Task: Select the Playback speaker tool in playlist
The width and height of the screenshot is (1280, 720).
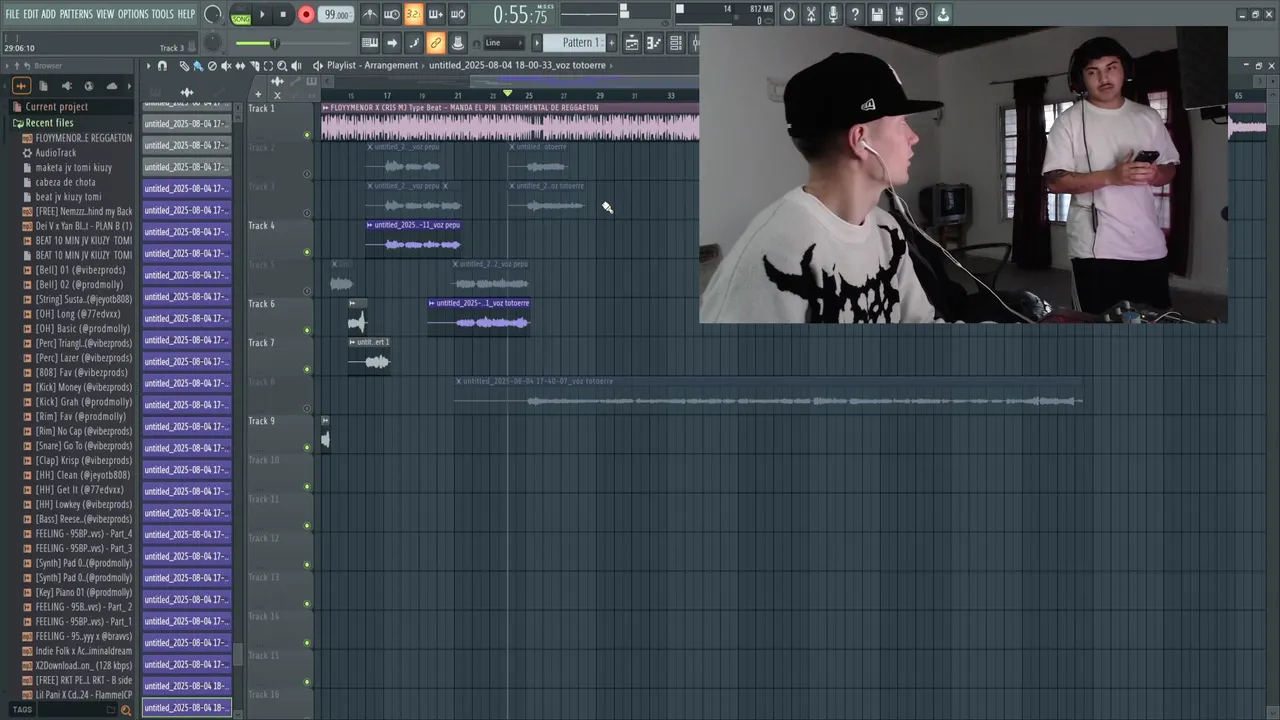Action: [296, 66]
